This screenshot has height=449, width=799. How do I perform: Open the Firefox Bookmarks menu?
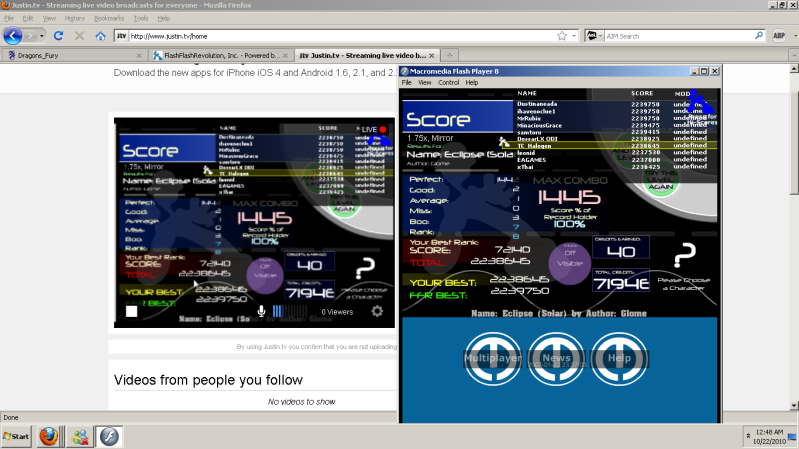click(x=109, y=18)
